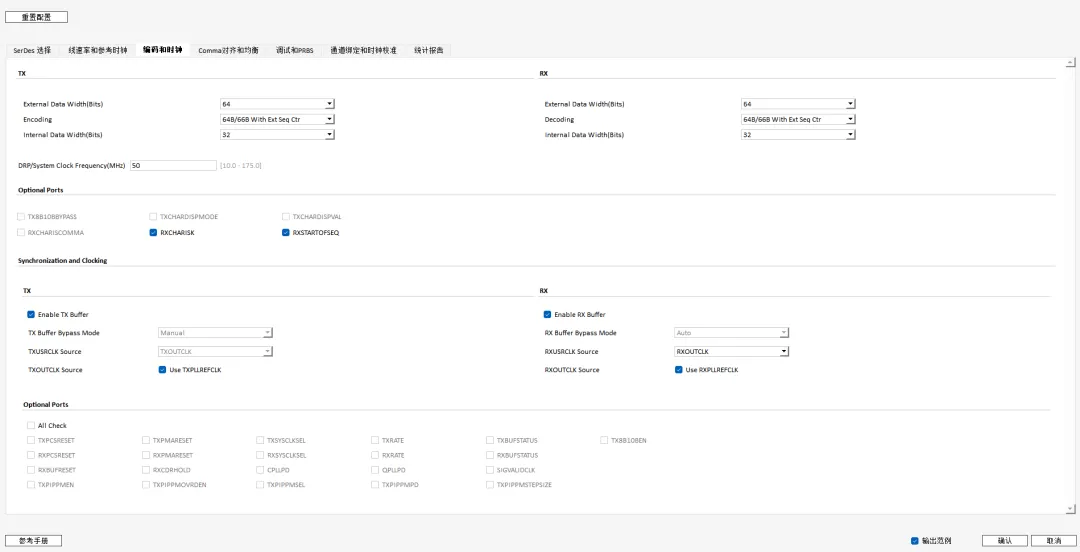Open RXUSRCLK Source dropdown

pyautogui.click(x=731, y=351)
